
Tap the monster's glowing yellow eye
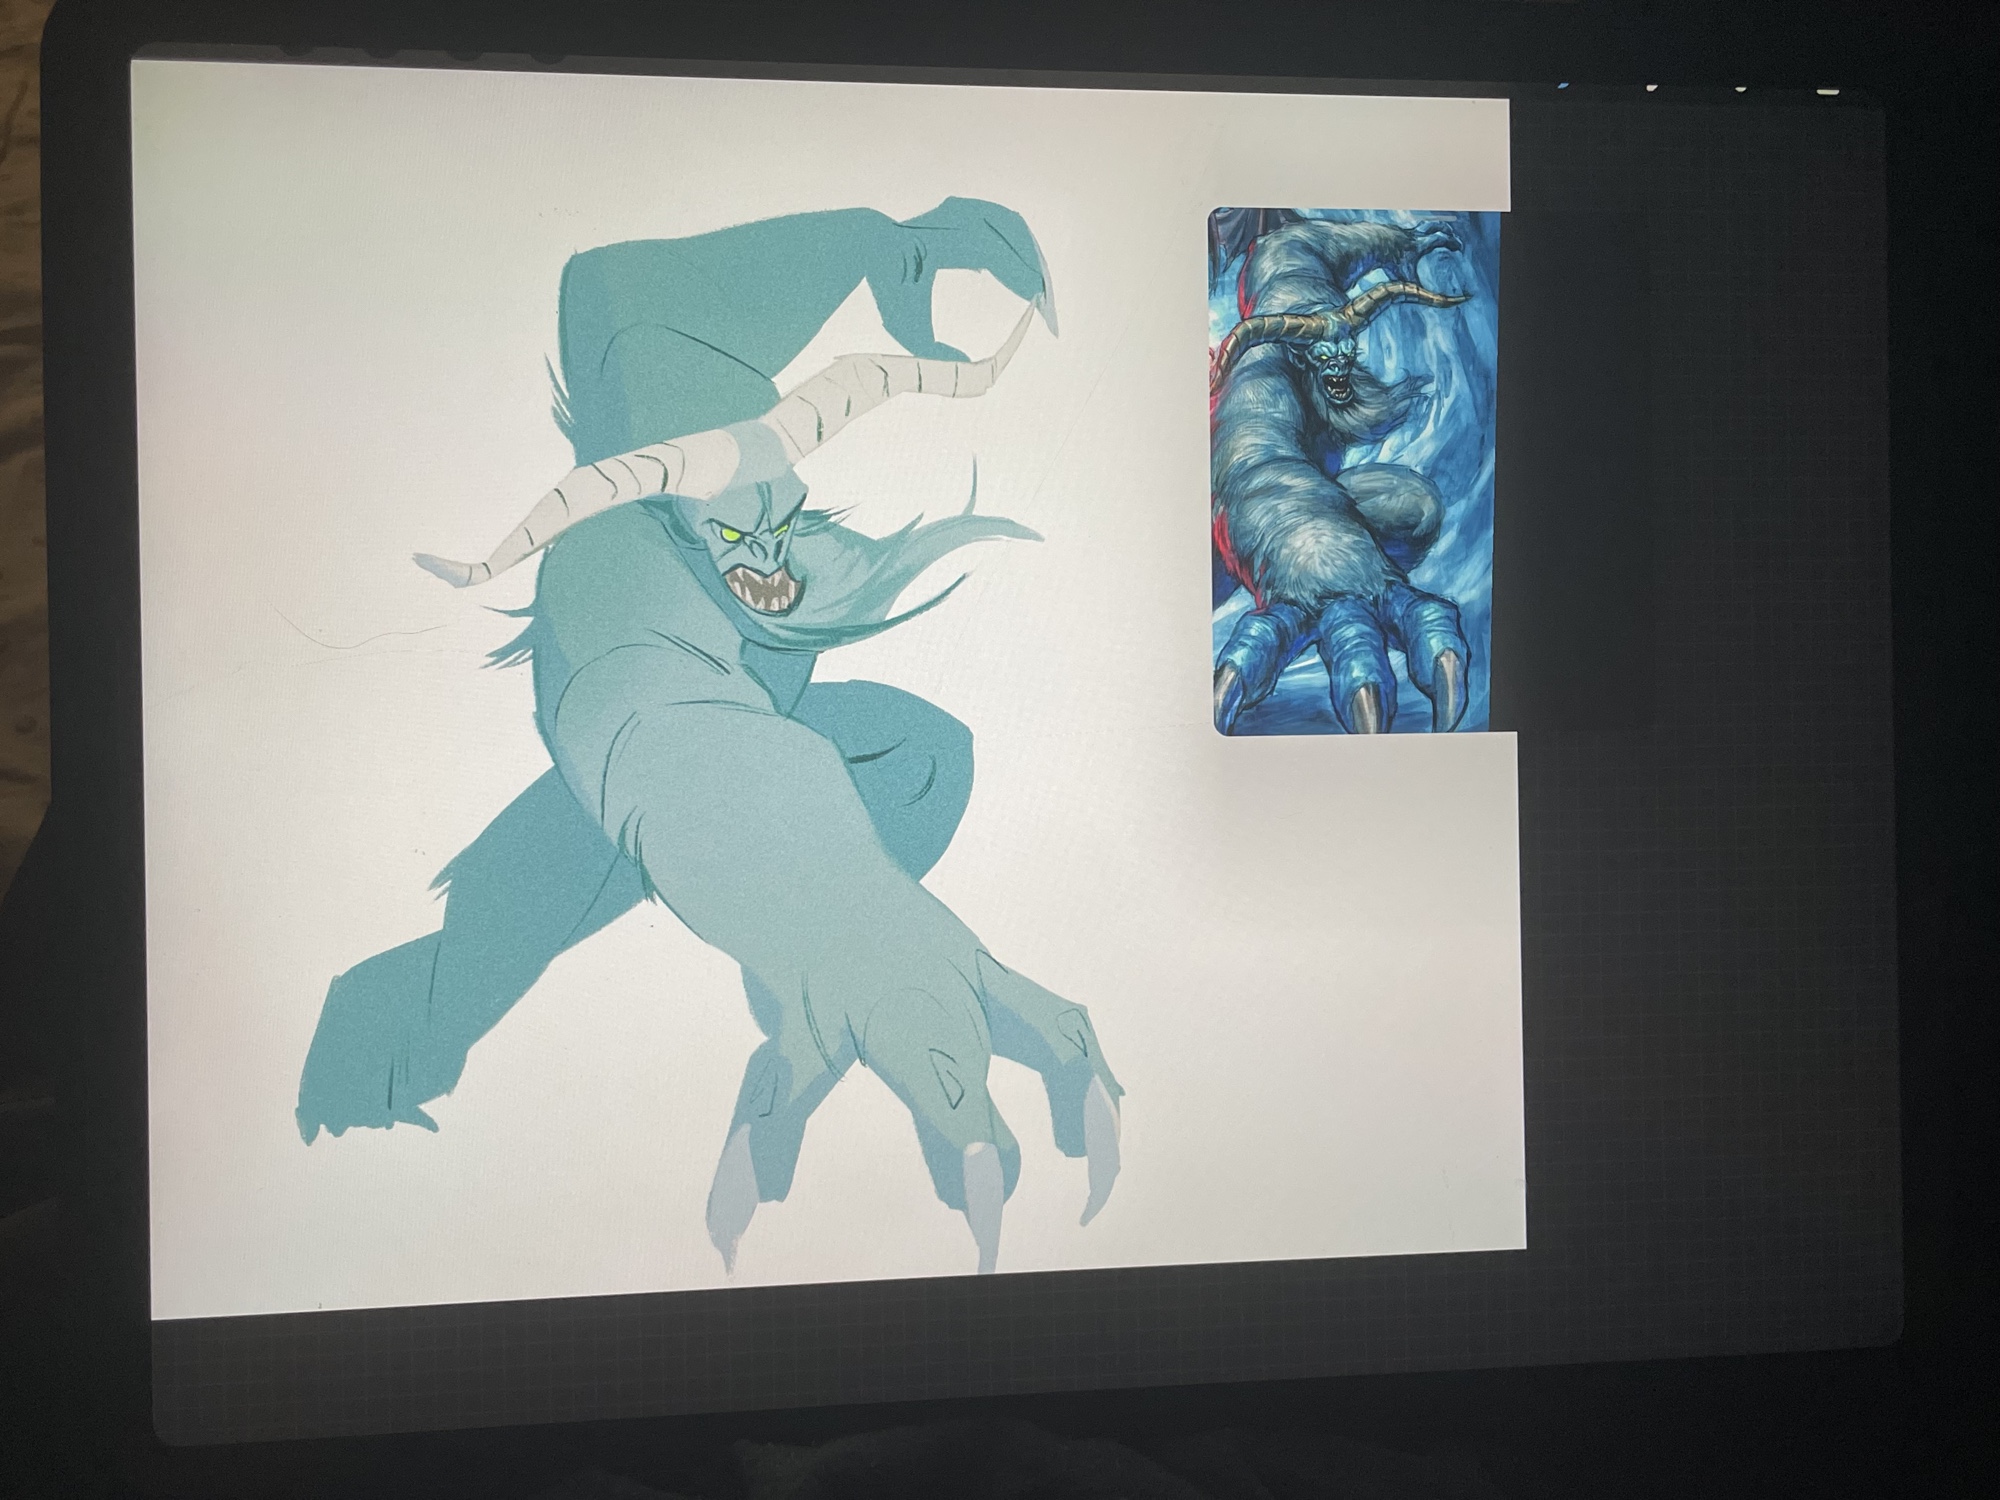point(732,537)
